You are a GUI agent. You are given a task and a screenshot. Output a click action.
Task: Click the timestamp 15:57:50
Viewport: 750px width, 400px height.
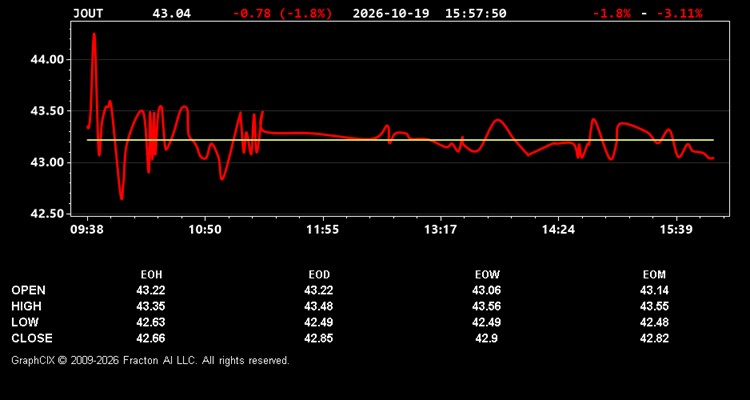click(x=475, y=13)
